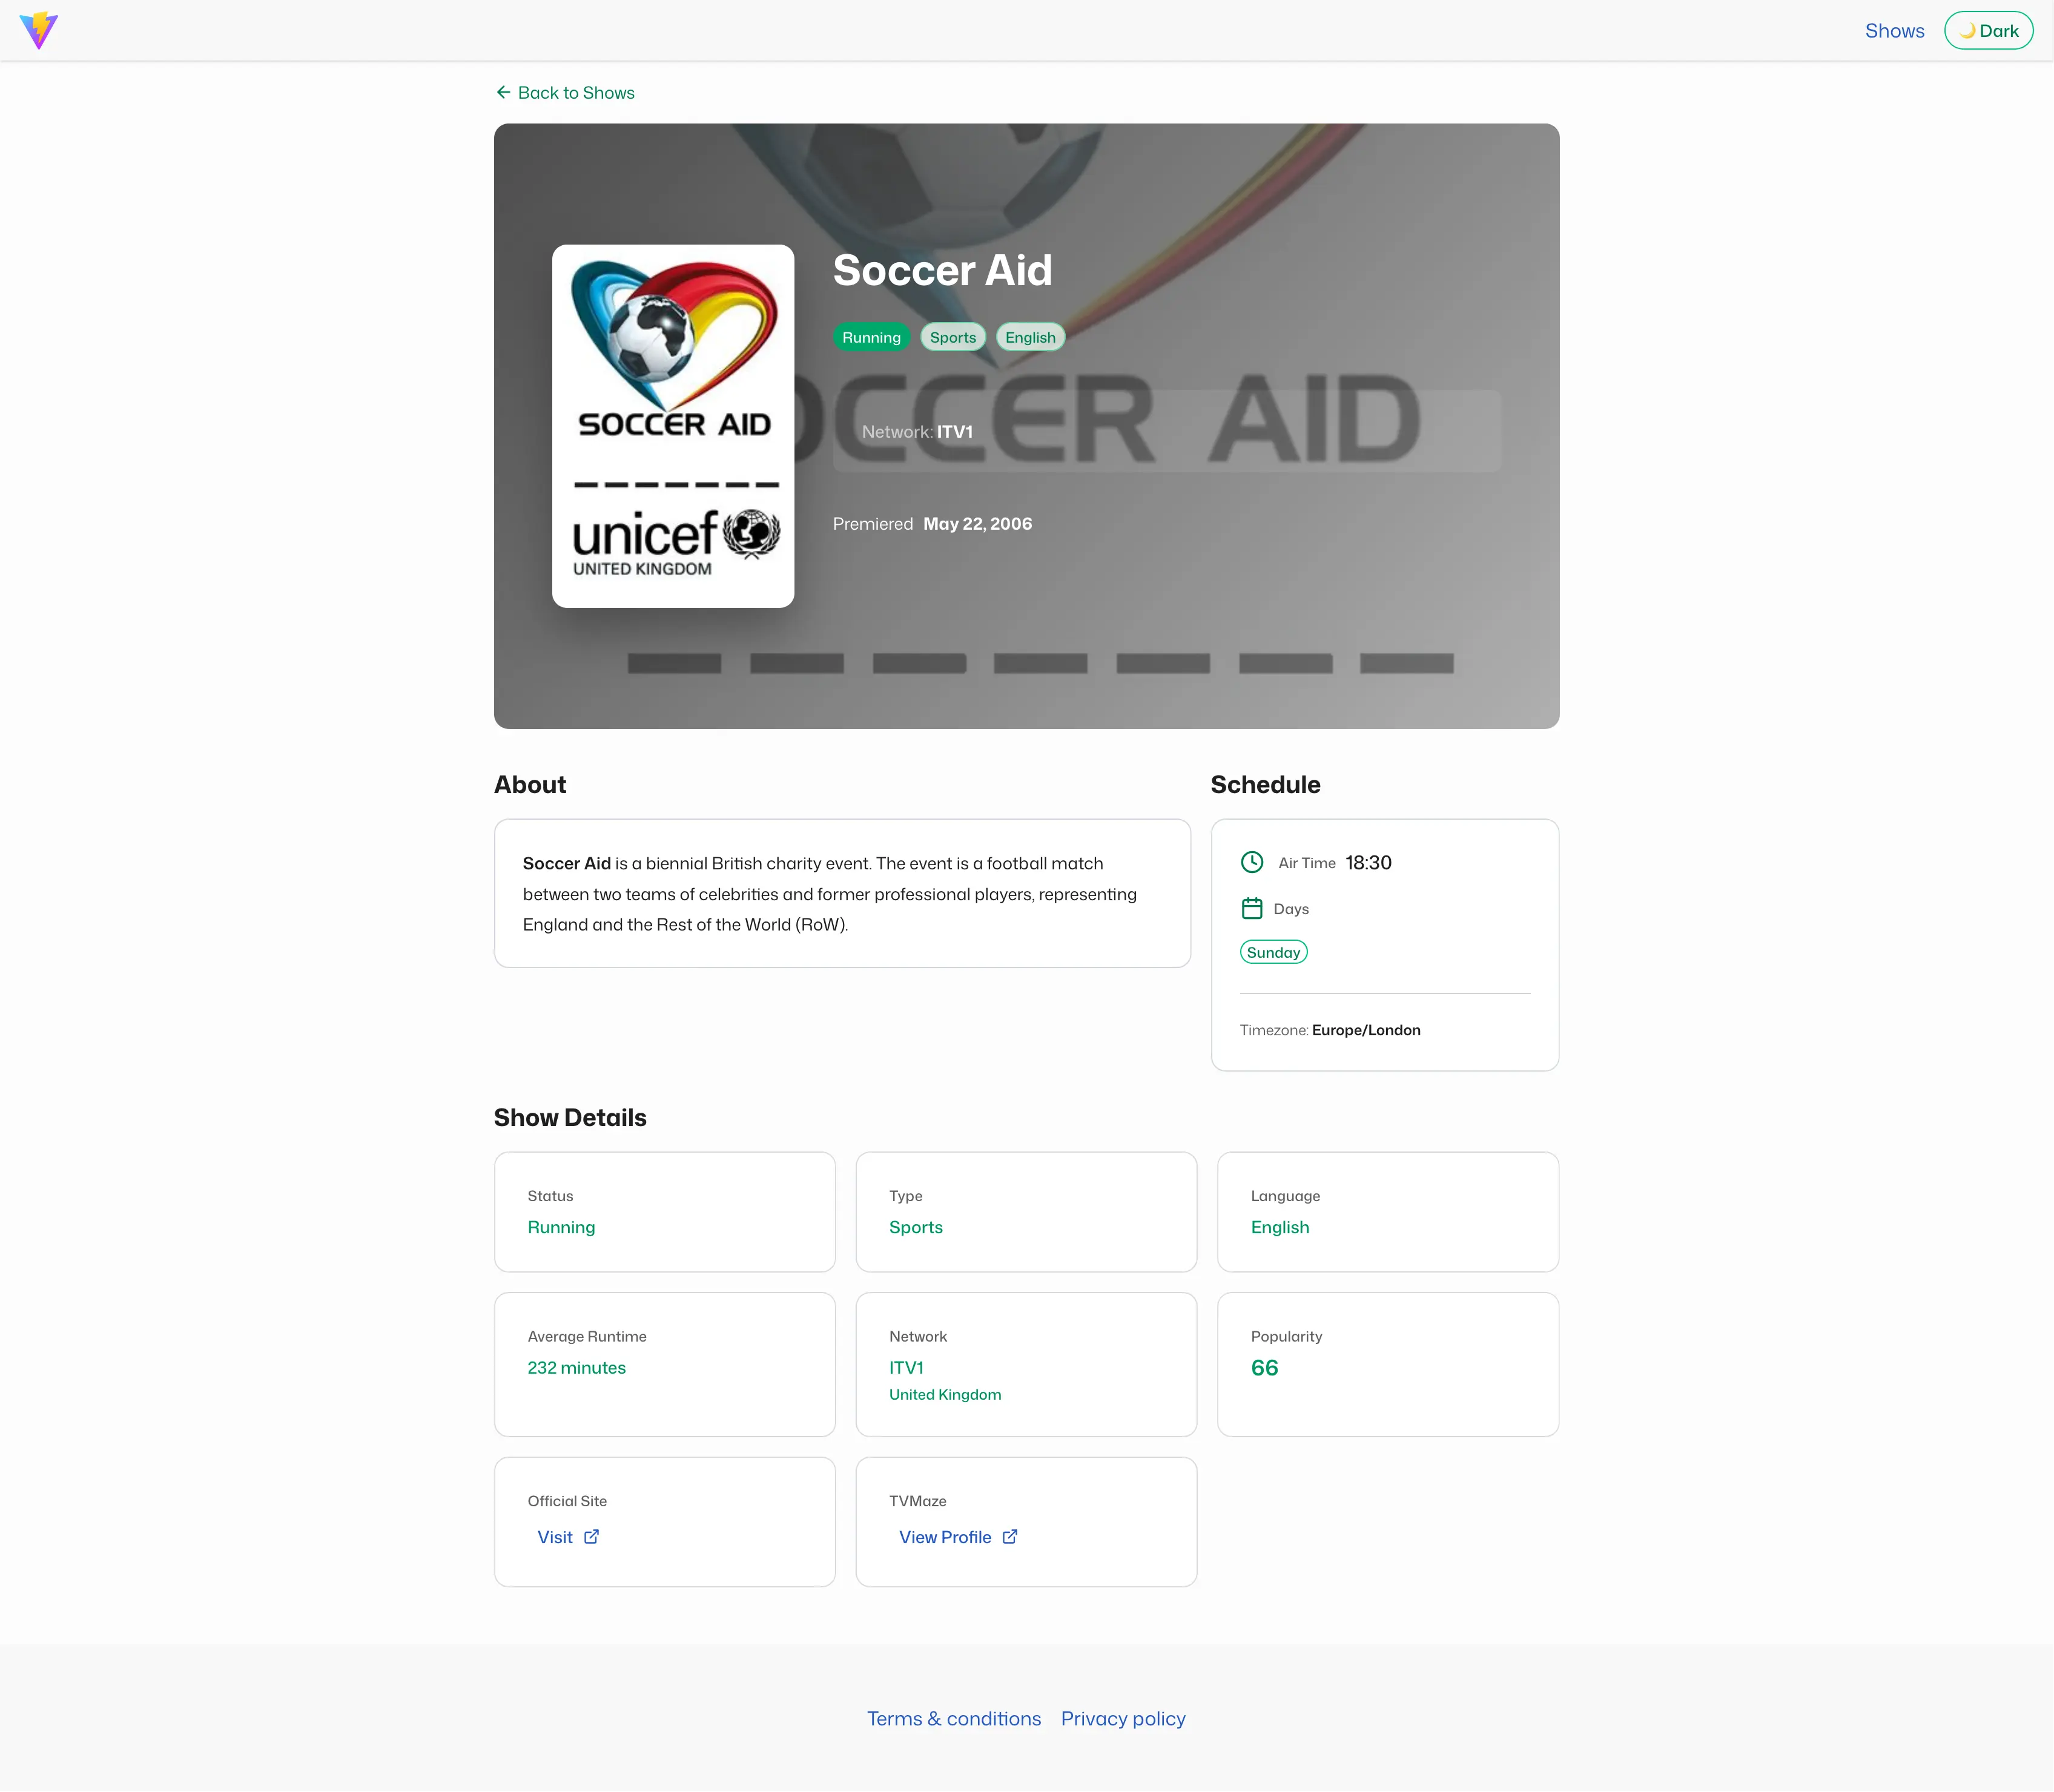Click external link icon beside View Profile
This screenshot has height=1792, width=2054.
(1010, 1537)
